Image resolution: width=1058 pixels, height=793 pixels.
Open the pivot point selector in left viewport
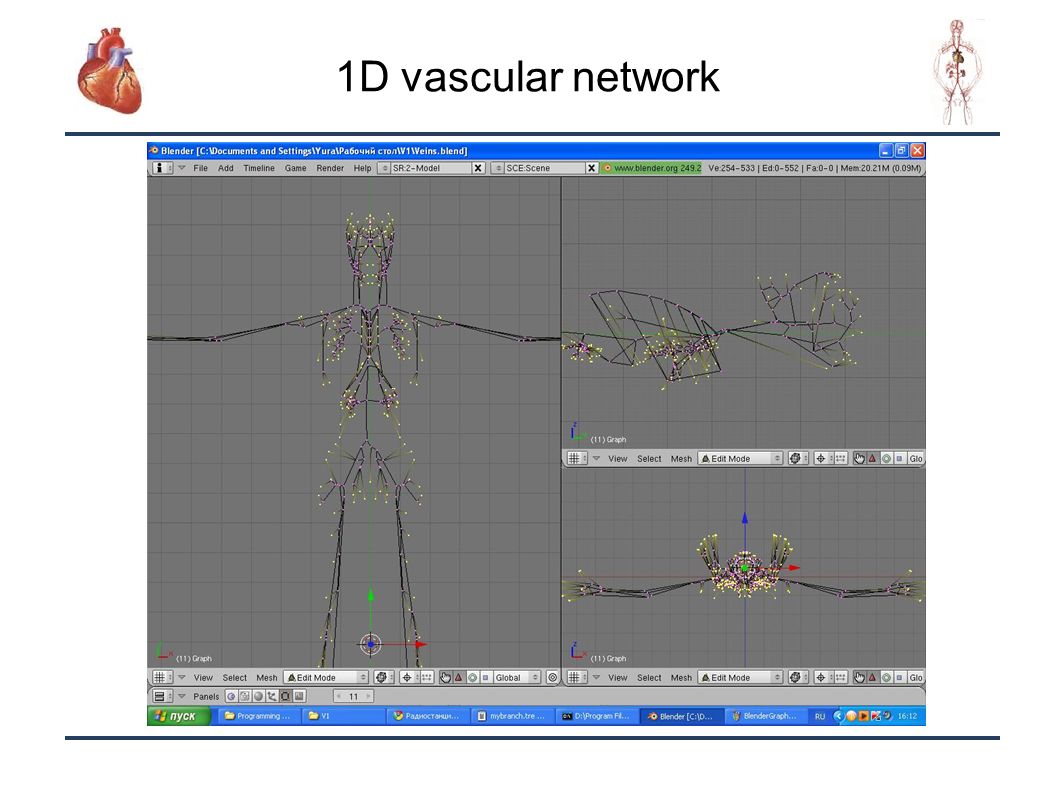pyautogui.click(x=409, y=677)
